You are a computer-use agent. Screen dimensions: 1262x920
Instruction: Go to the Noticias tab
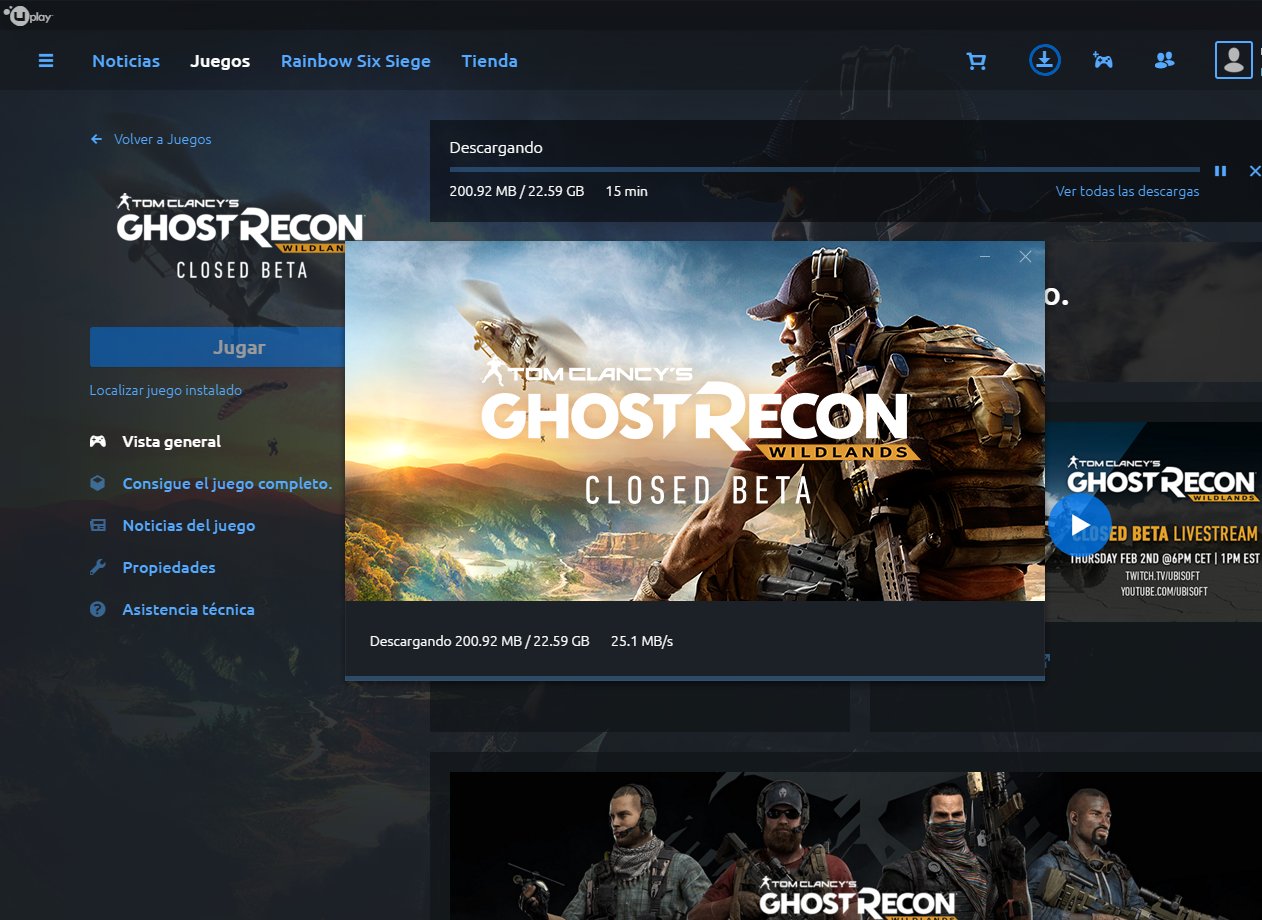pos(126,61)
